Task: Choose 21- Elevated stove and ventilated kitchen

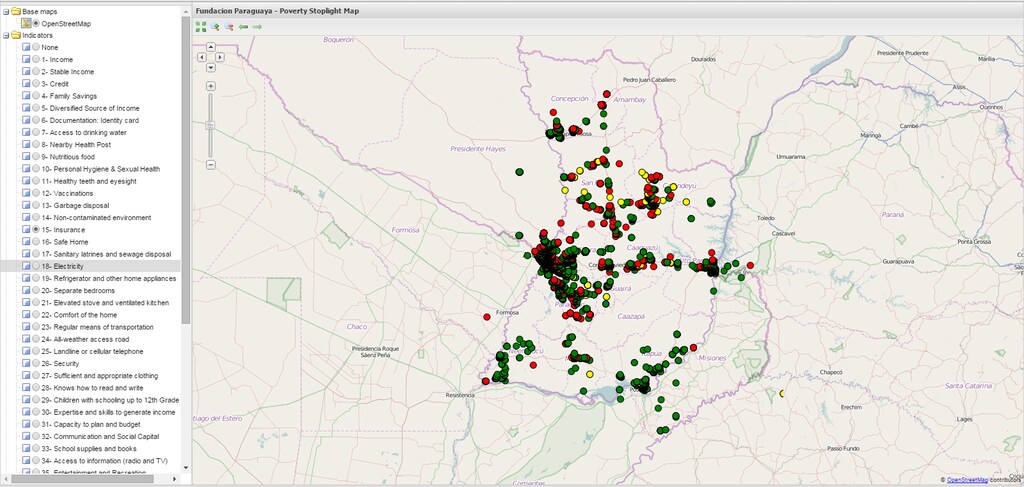Action: pyautogui.click(x=105, y=303)
